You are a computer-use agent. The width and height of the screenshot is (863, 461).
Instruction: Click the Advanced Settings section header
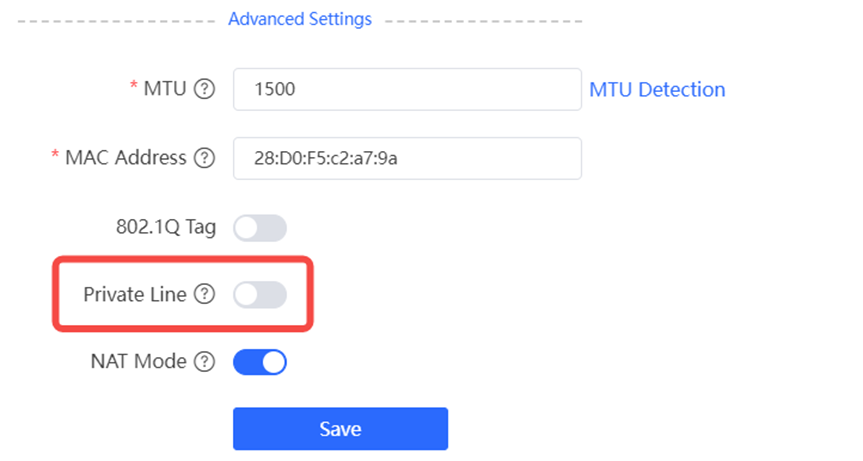tap(300, 19)
